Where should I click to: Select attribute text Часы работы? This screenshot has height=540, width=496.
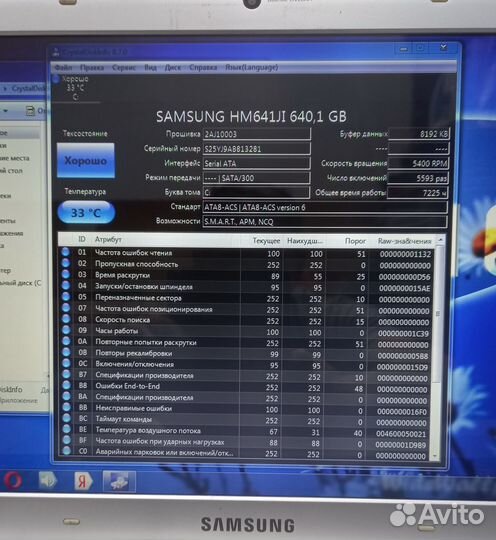tap(116, 331)
